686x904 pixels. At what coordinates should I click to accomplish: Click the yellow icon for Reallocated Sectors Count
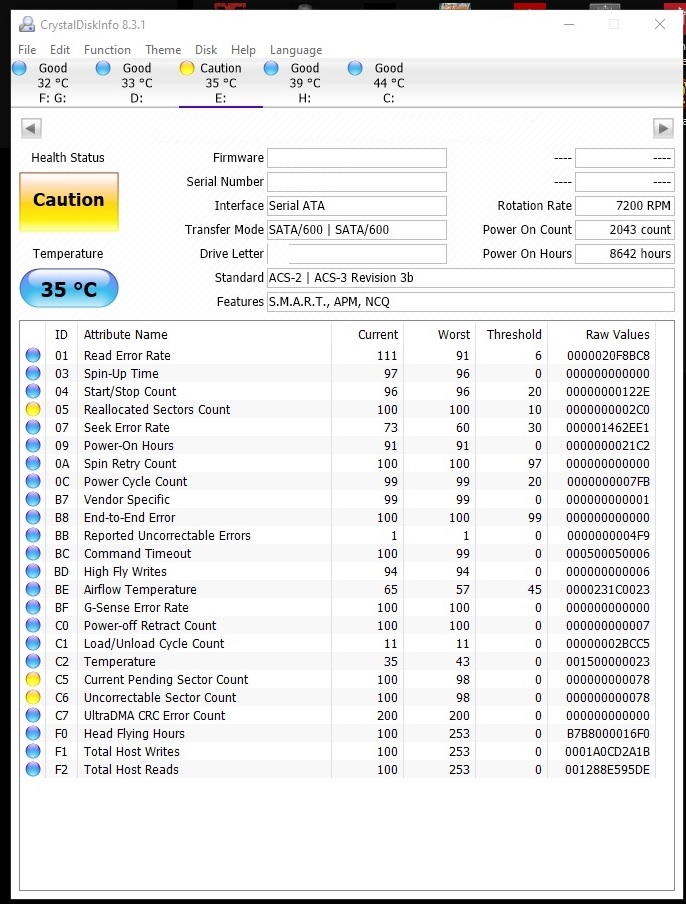[33, 409]
